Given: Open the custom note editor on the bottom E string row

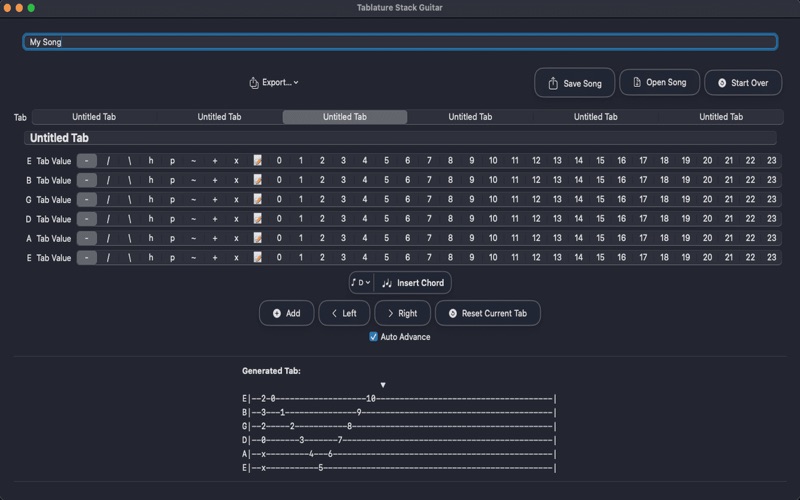Looking at the screenshot, I should pos(258,258).
